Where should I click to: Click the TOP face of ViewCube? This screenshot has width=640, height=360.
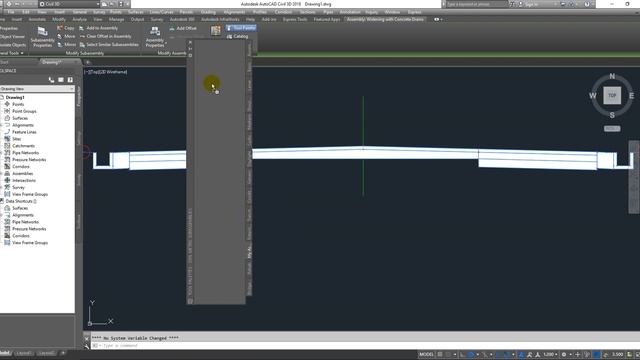click(612, 96)
